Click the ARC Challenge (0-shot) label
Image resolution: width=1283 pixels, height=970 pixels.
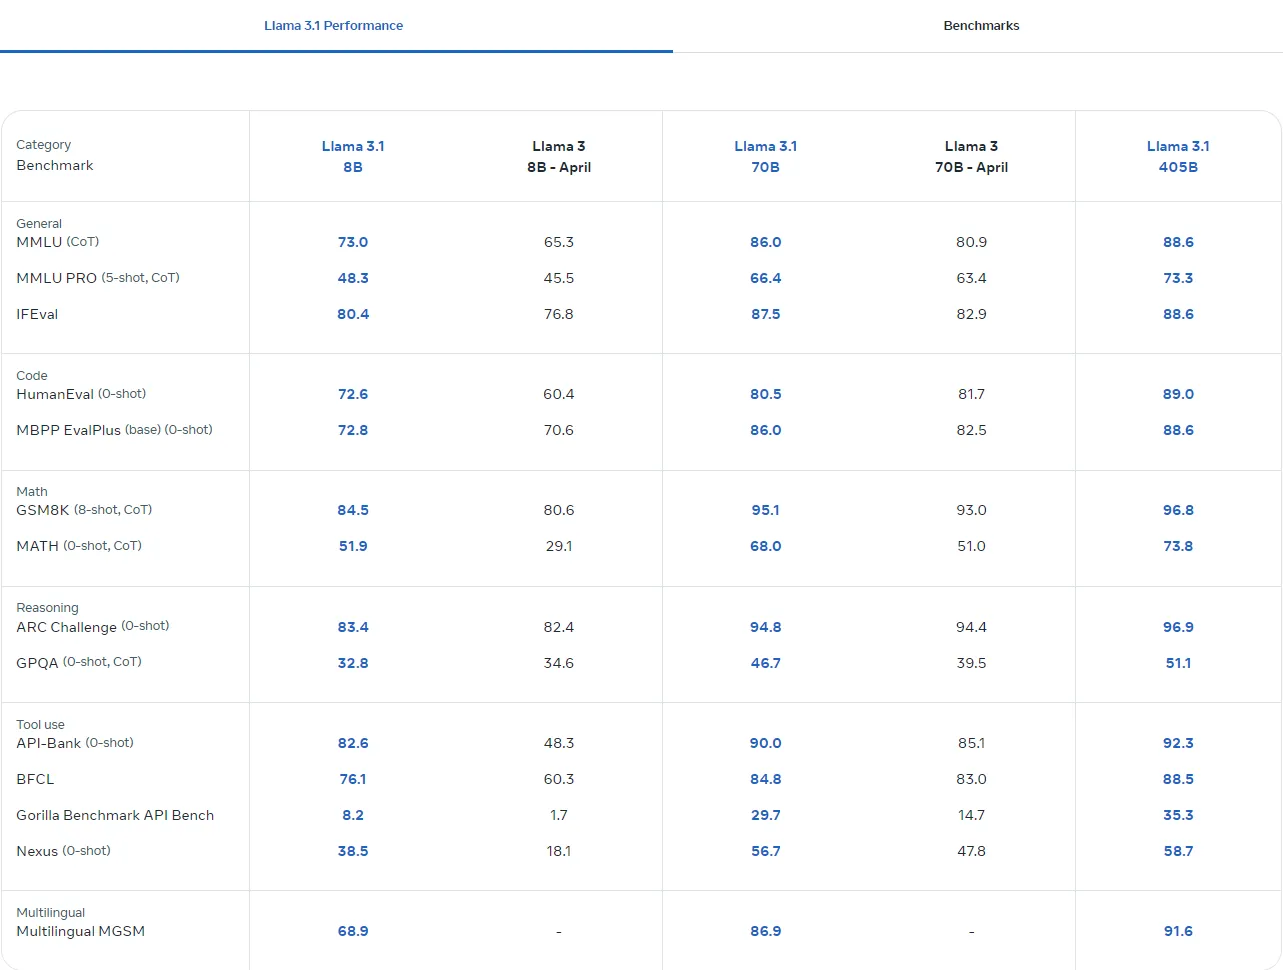click(93, 627)
